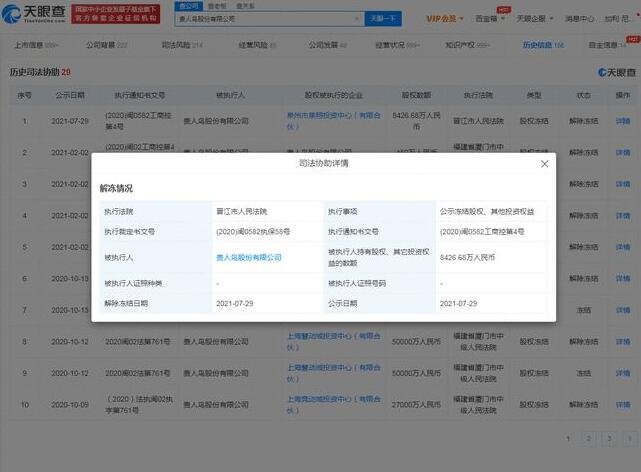Open 详情 link for table row 3

pyautogui.click(x=623, y=184)
